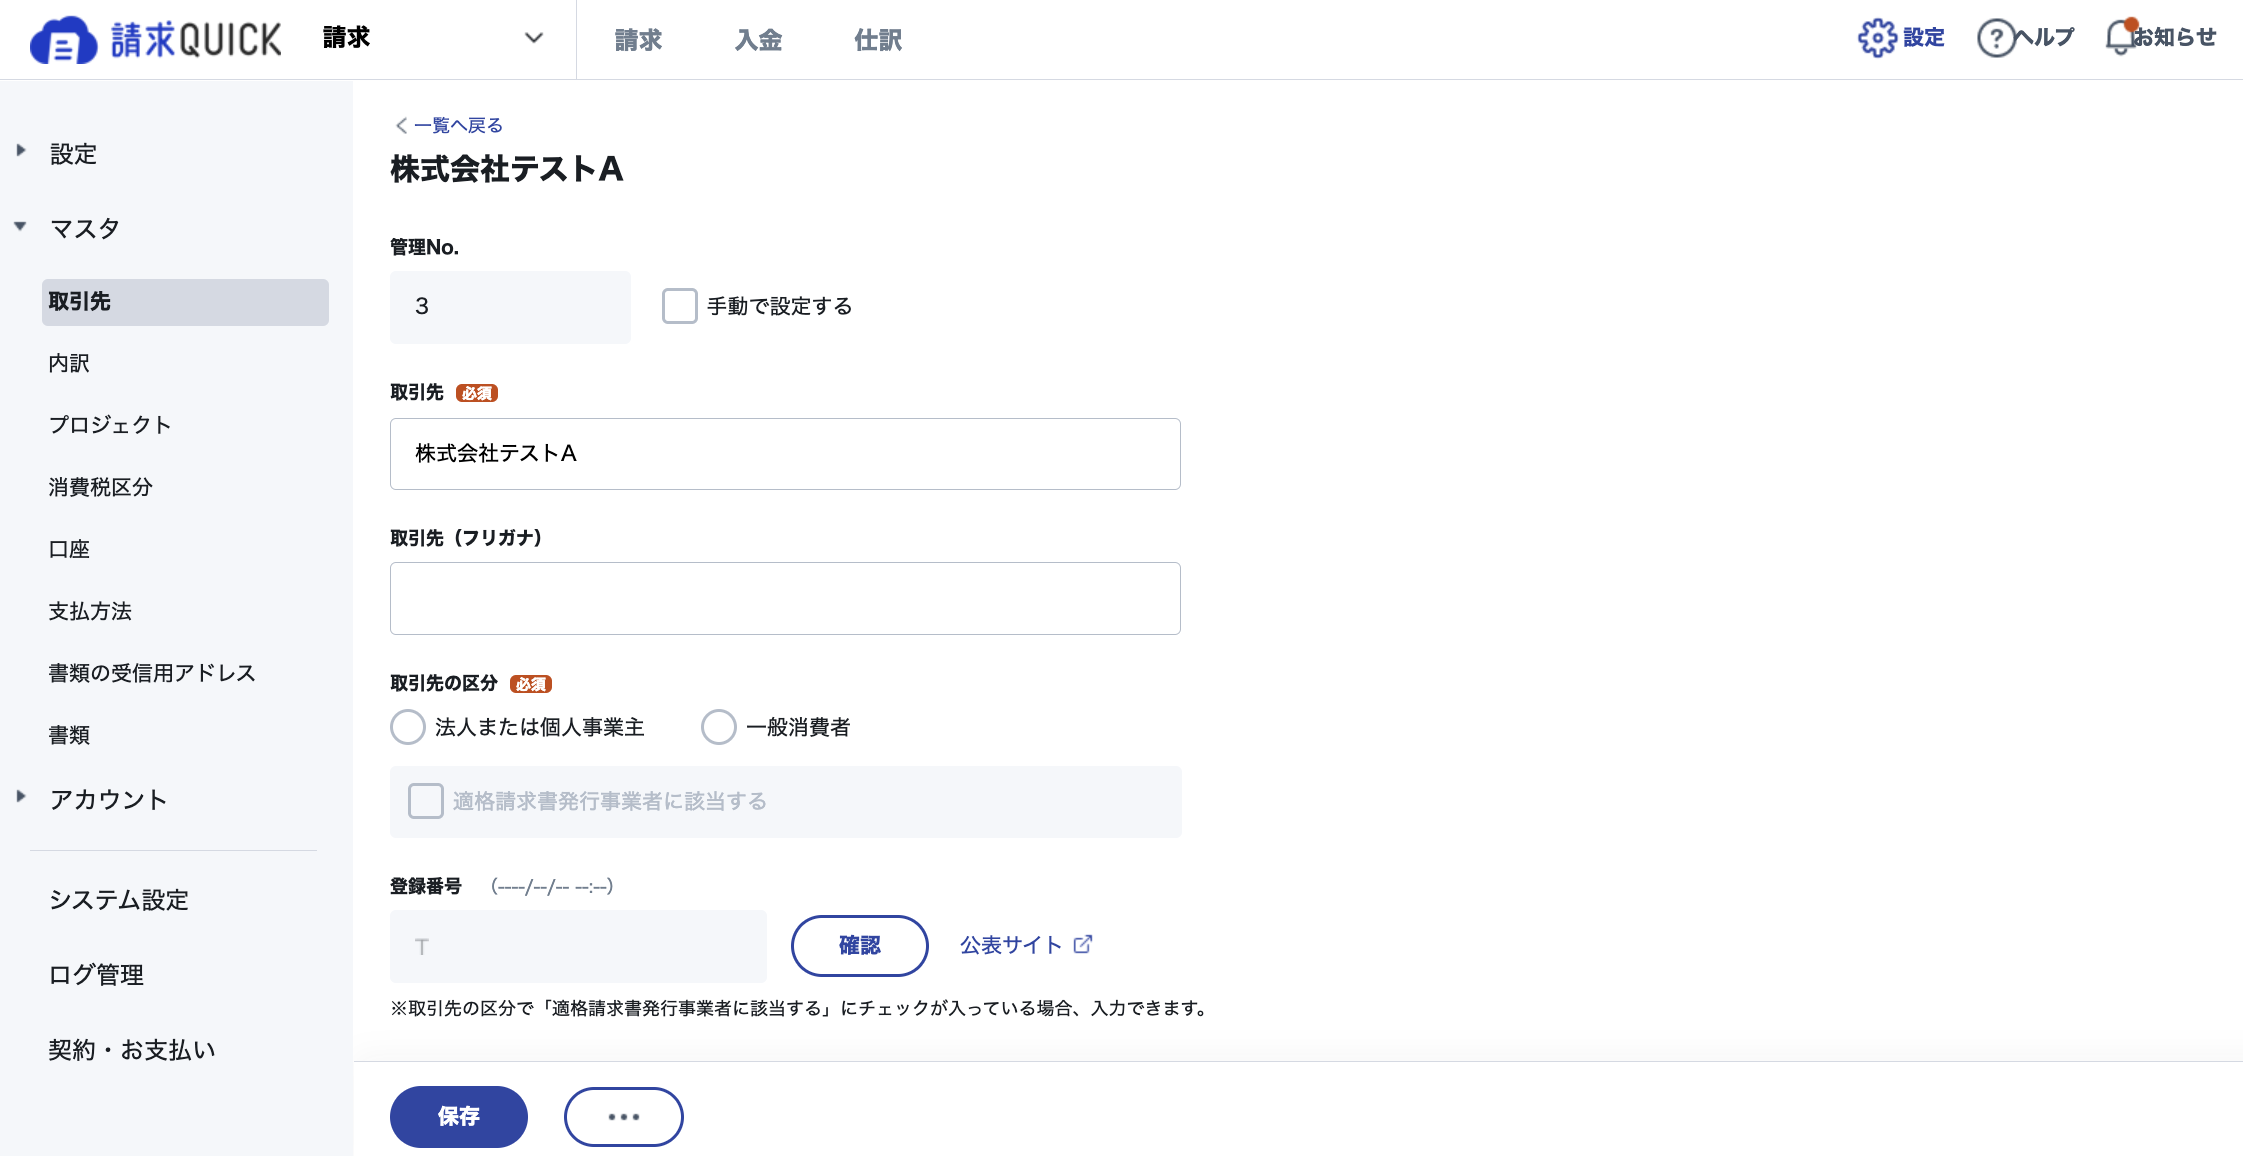Open 契約・お支払い in the sidebar

[132, 1050]
